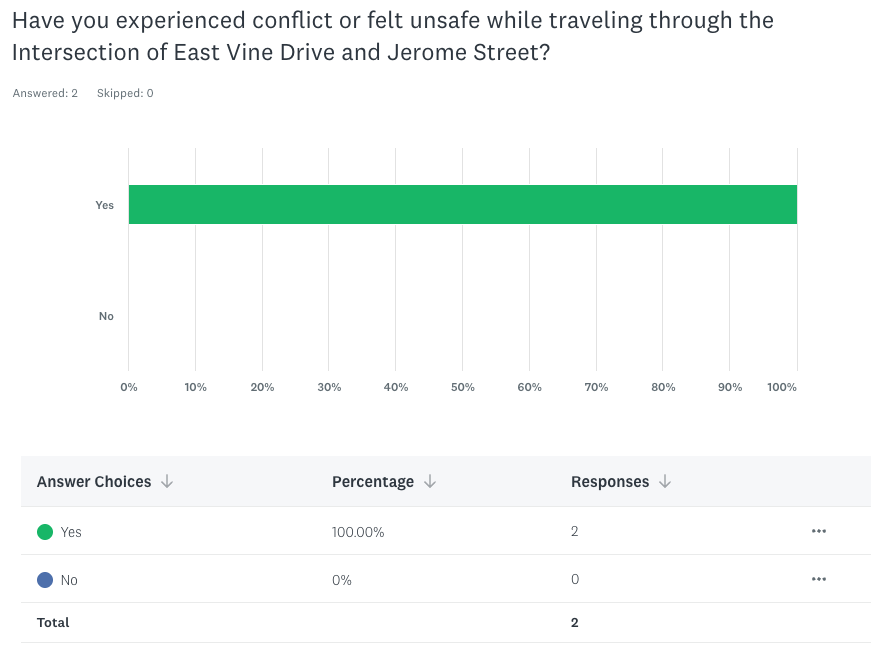The image size is (892, 665).
Task: Click the Percentage column sort arrow
Action: pos(430,482)
